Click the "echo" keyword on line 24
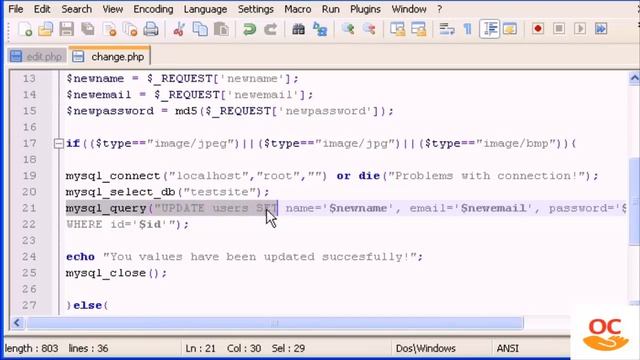The image size is (640, 360). pyautogui.click(x=80, y=257)
